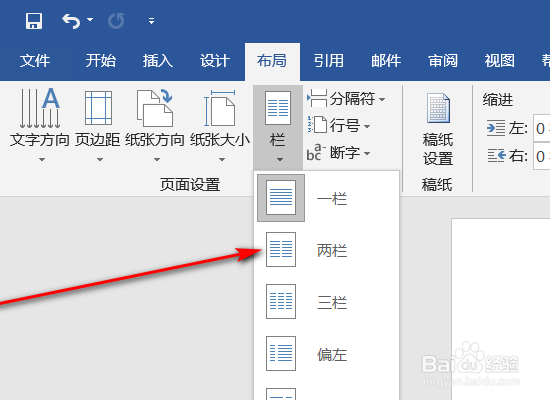Choose the 三栏 three columns option

[x=327, y=302]
